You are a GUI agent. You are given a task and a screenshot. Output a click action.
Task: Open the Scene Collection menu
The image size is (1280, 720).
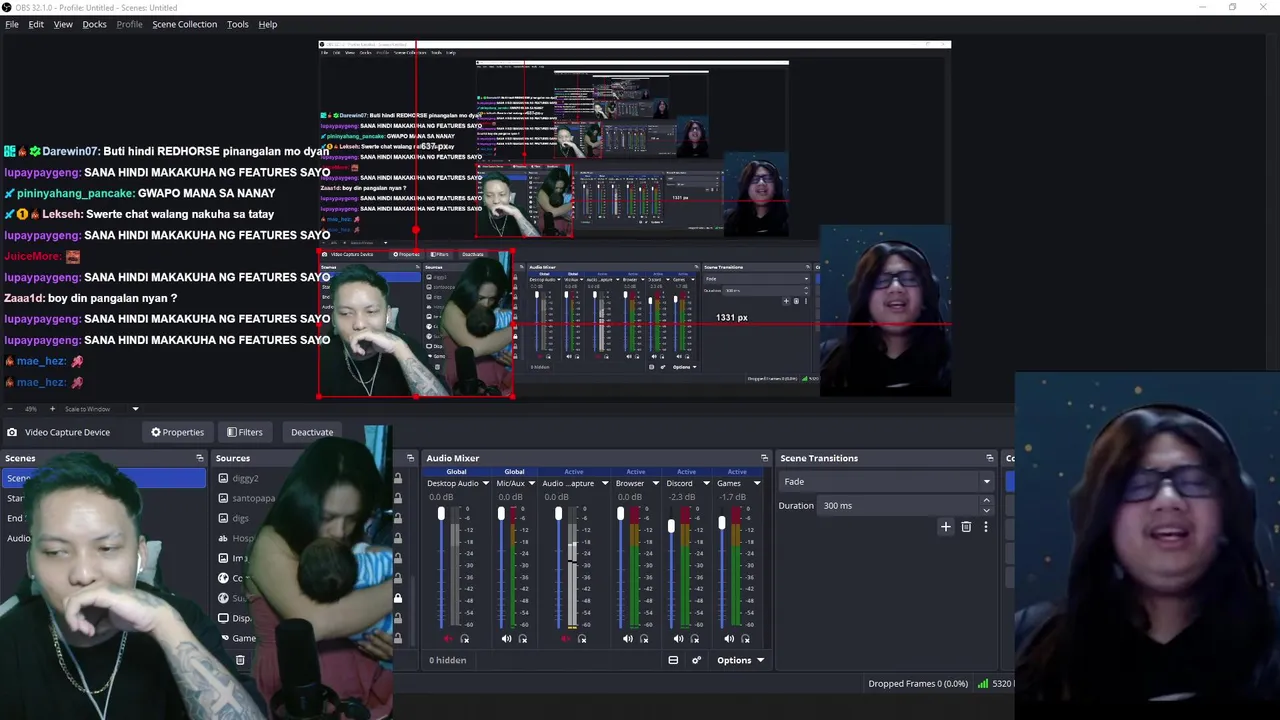click(184, 24)
